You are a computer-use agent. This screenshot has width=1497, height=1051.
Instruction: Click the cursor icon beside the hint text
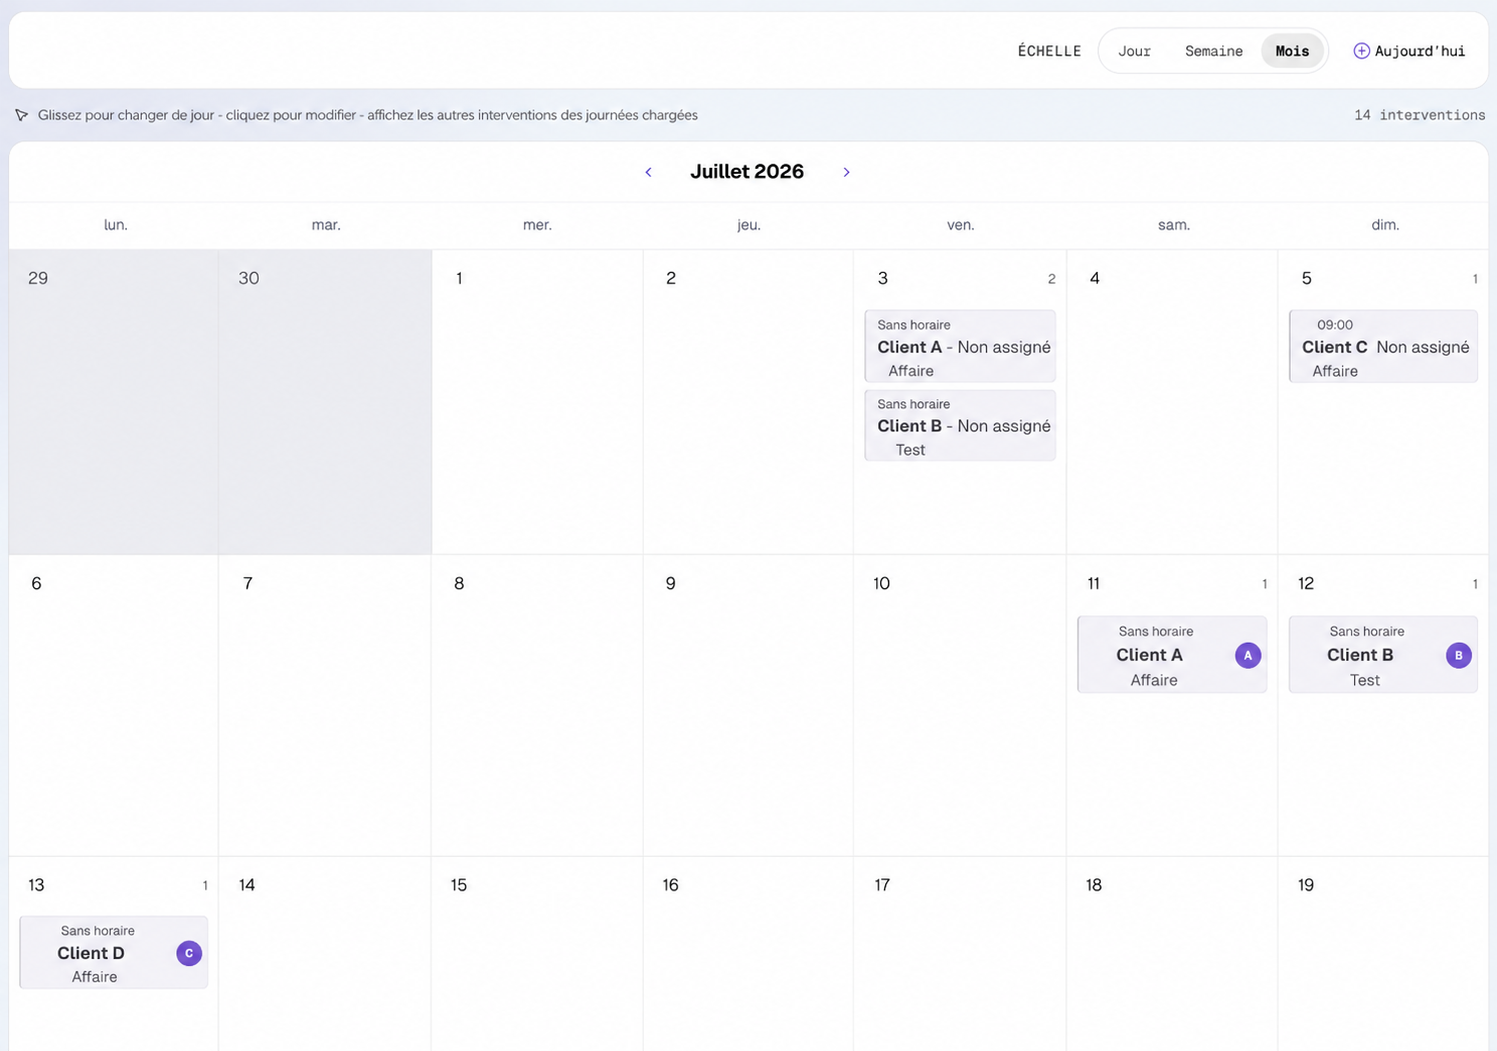21,115
